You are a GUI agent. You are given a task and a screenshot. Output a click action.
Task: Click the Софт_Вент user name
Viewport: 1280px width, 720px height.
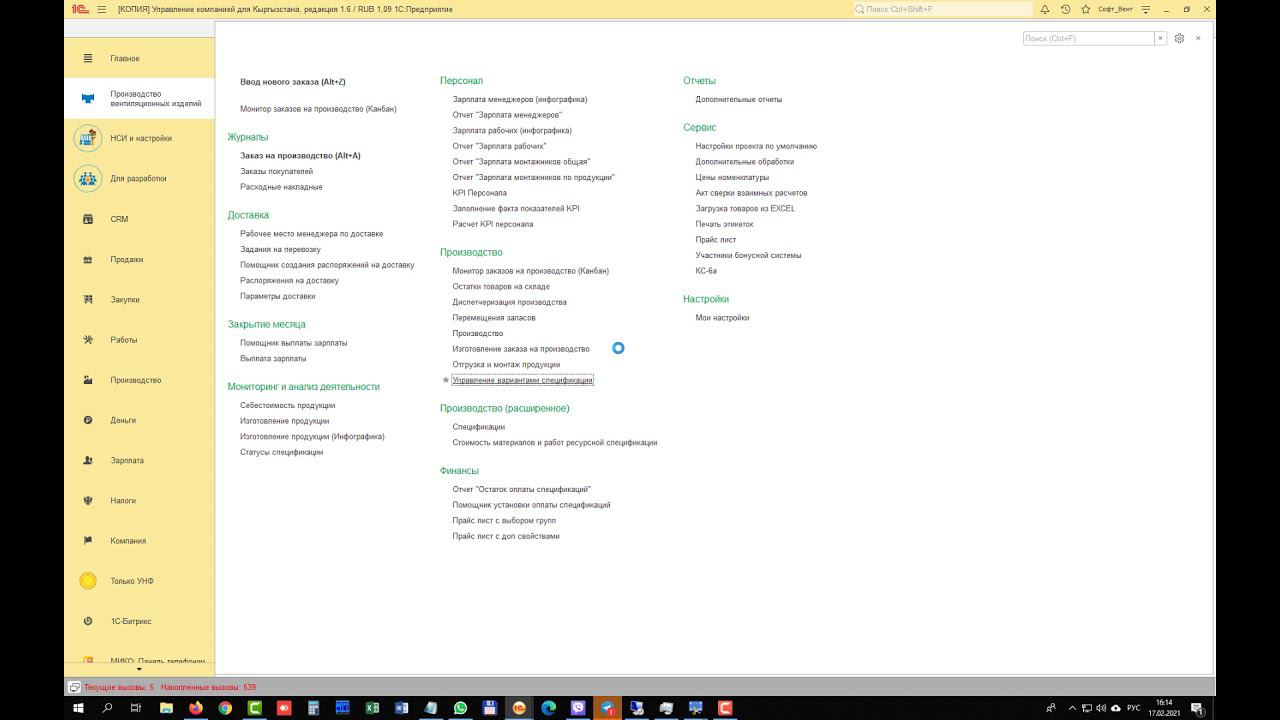tap(1115, 9)
